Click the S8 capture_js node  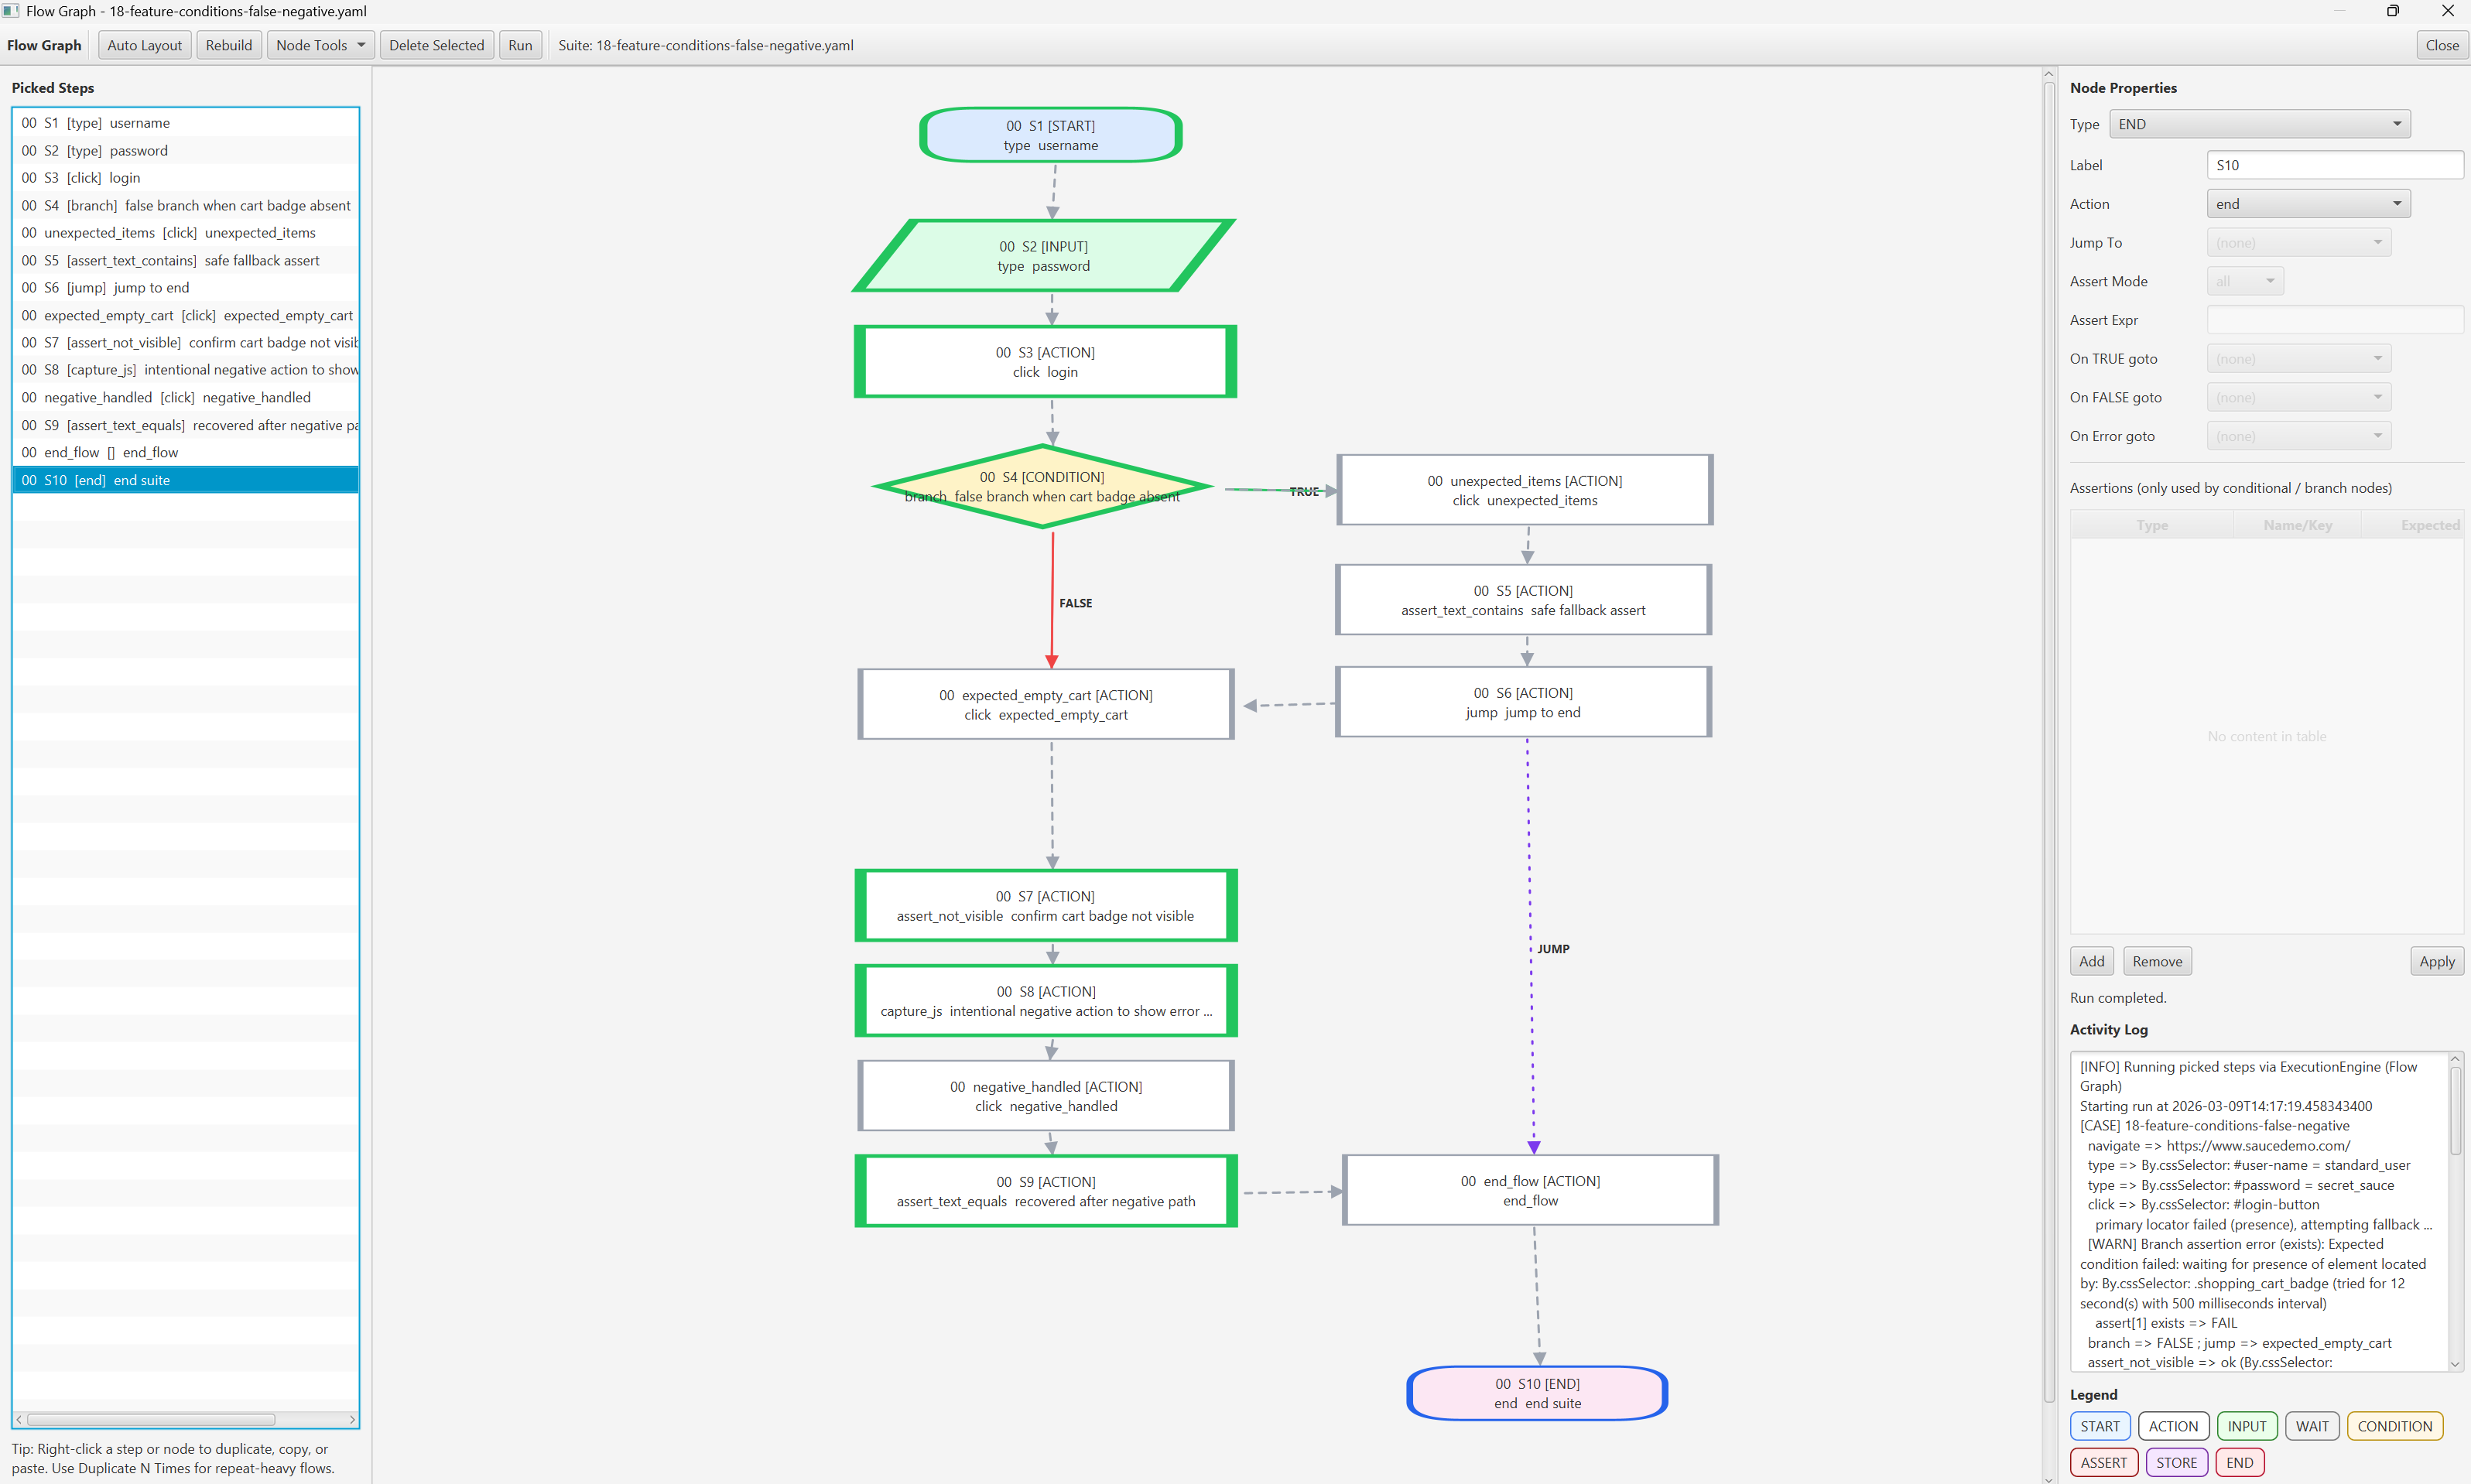click(1046, 1001)
